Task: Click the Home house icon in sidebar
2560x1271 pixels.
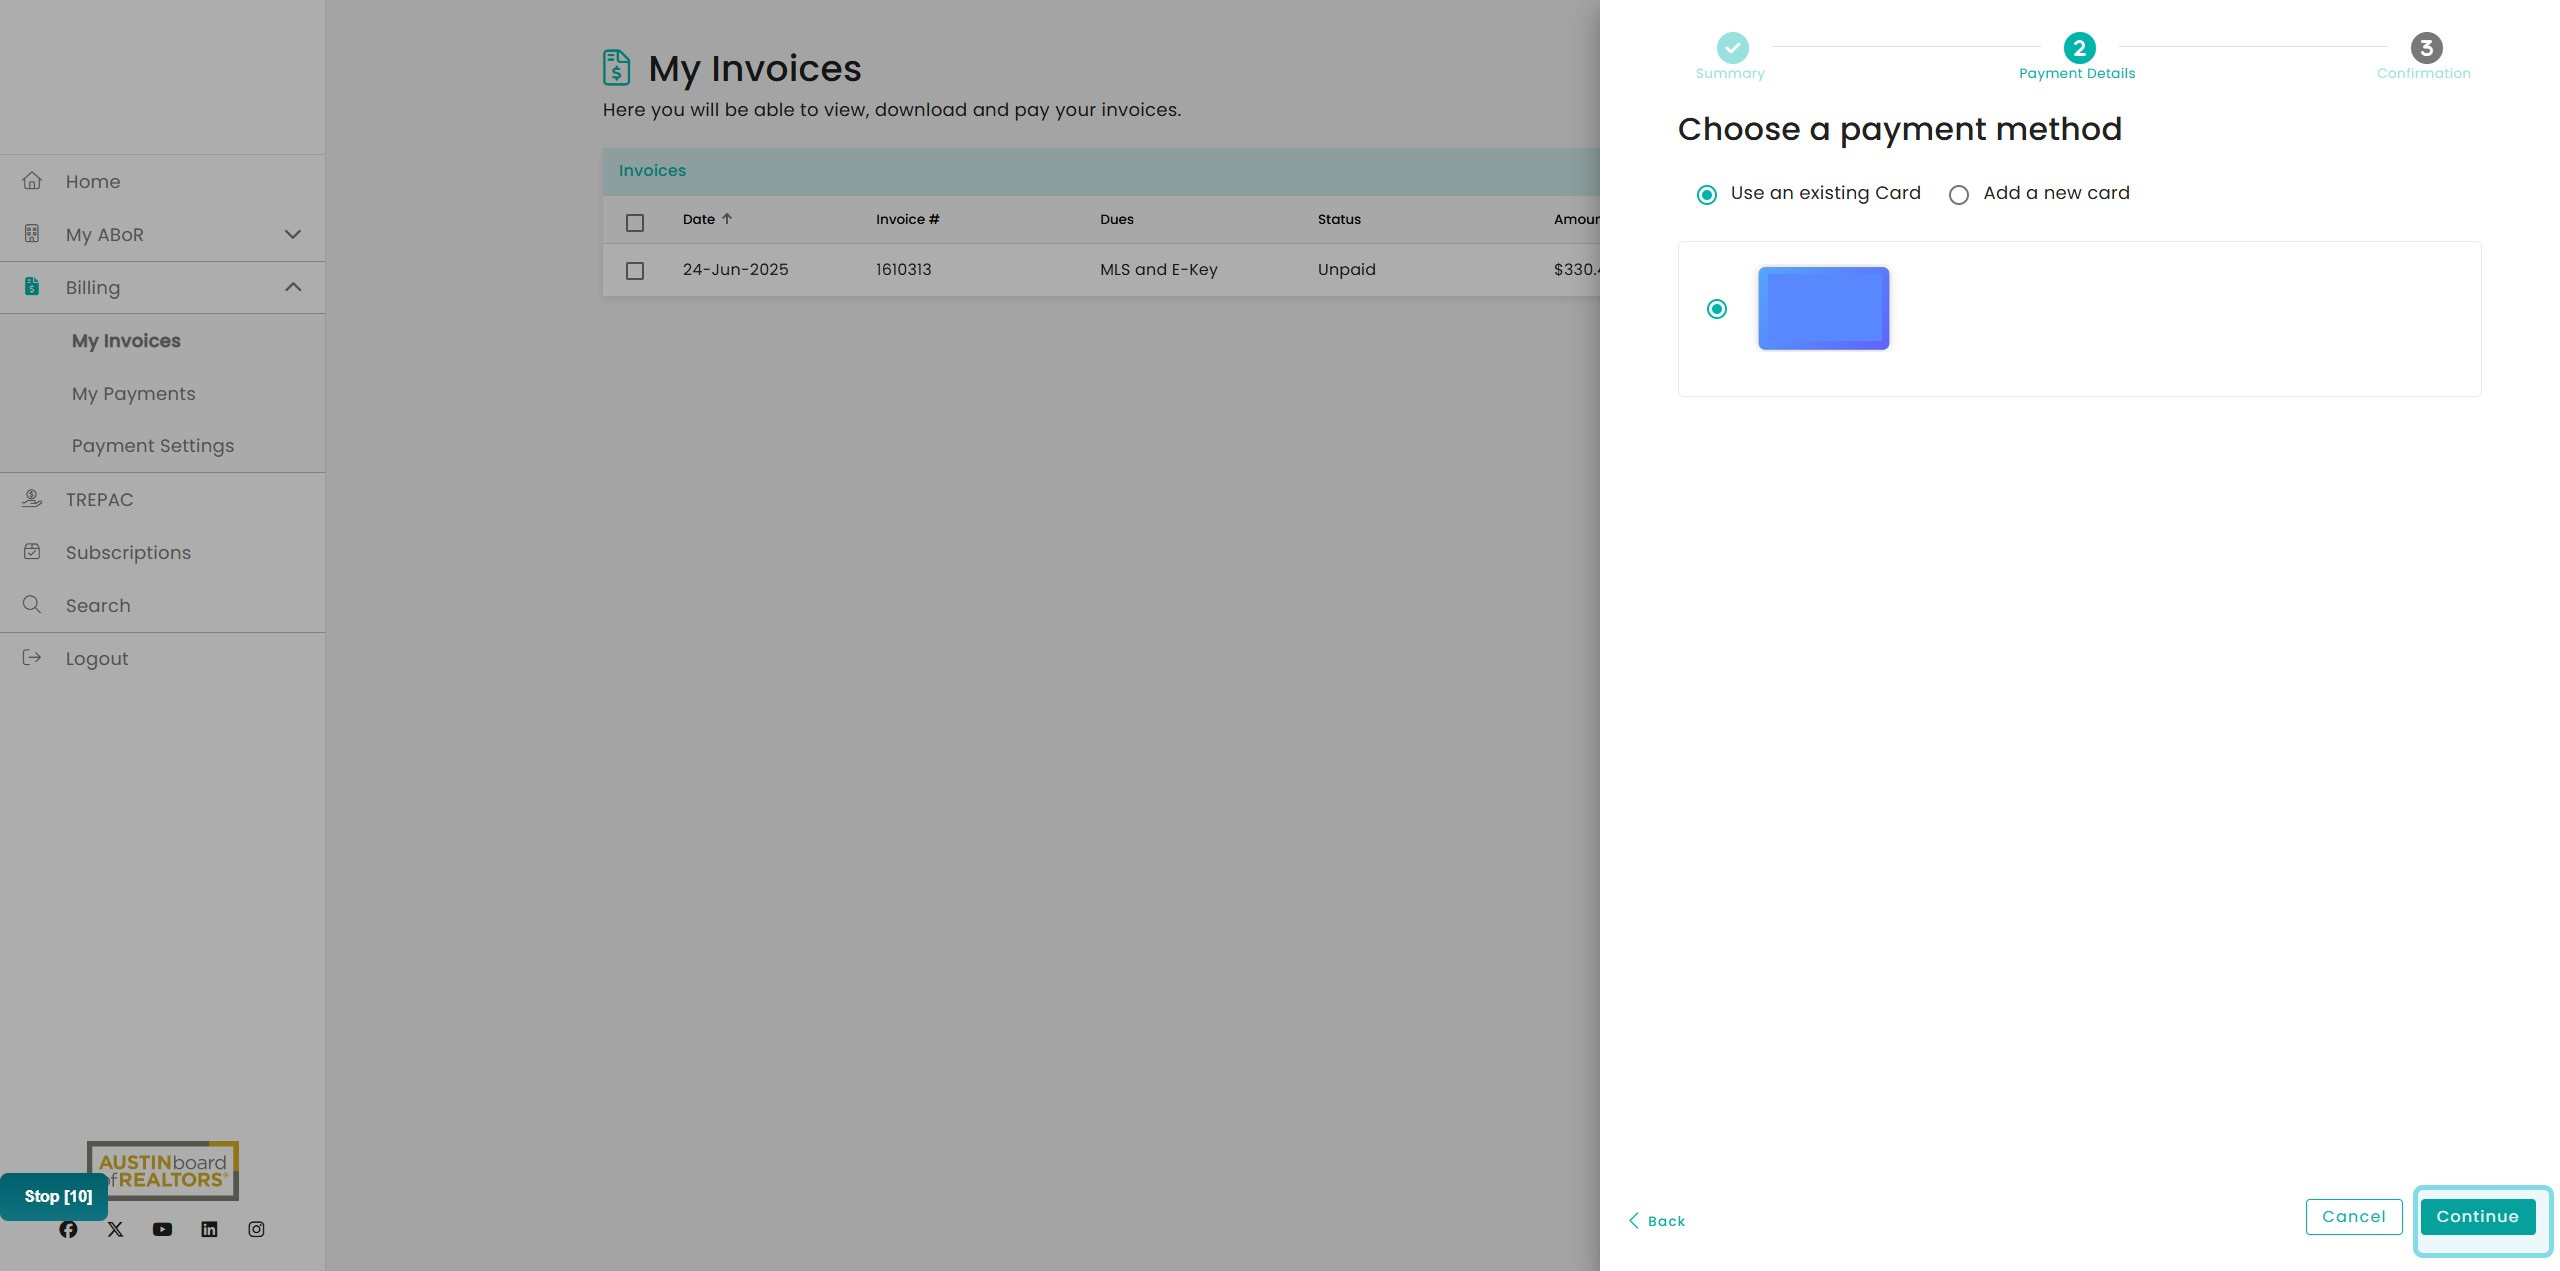Action: pyautogui.click(x=32, y=181)
